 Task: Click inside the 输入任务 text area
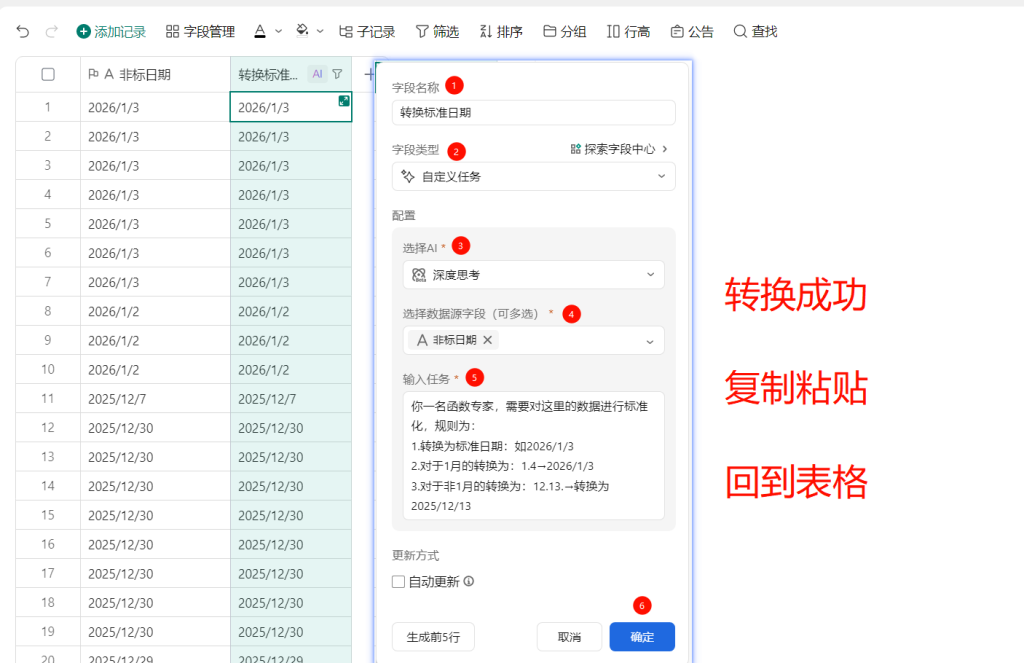click(x=534, y=455)
